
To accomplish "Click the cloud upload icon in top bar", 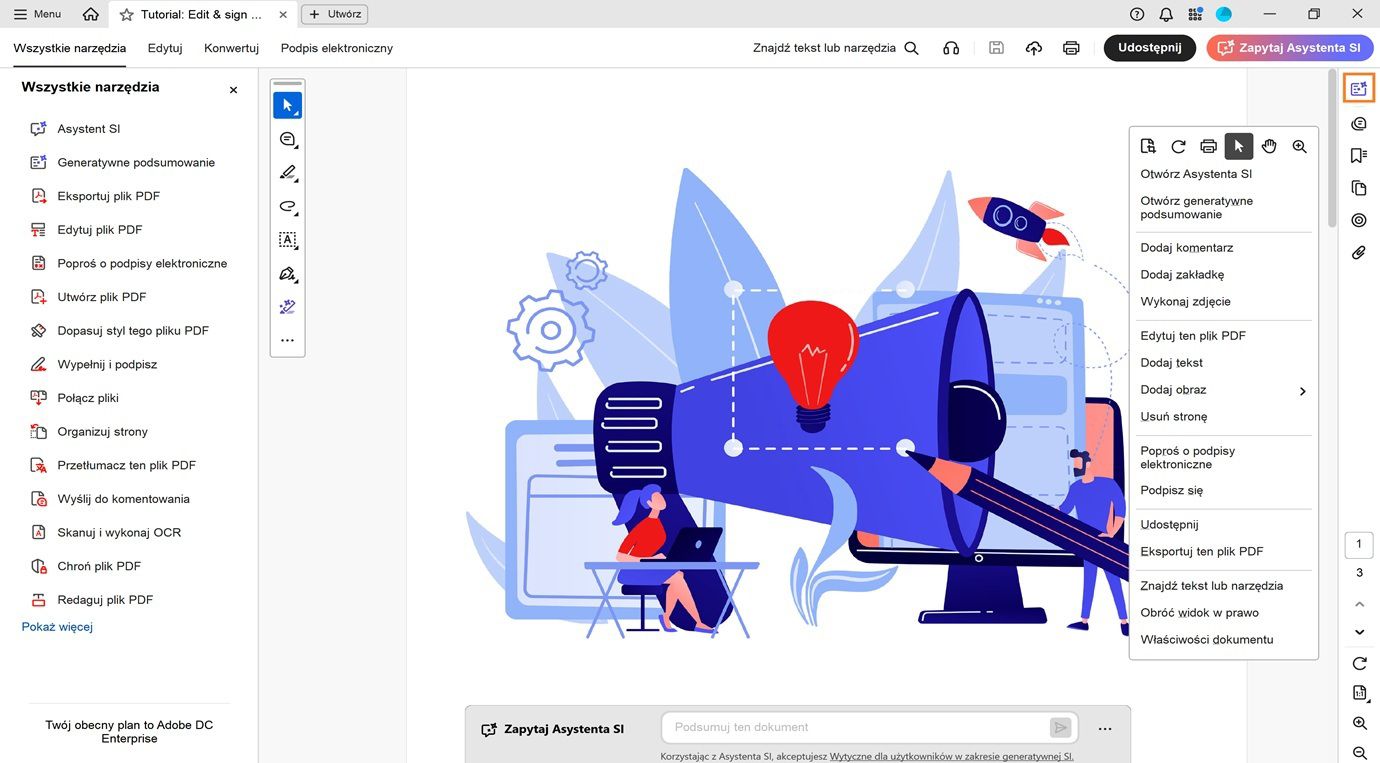I will (x=1034, y=48).
